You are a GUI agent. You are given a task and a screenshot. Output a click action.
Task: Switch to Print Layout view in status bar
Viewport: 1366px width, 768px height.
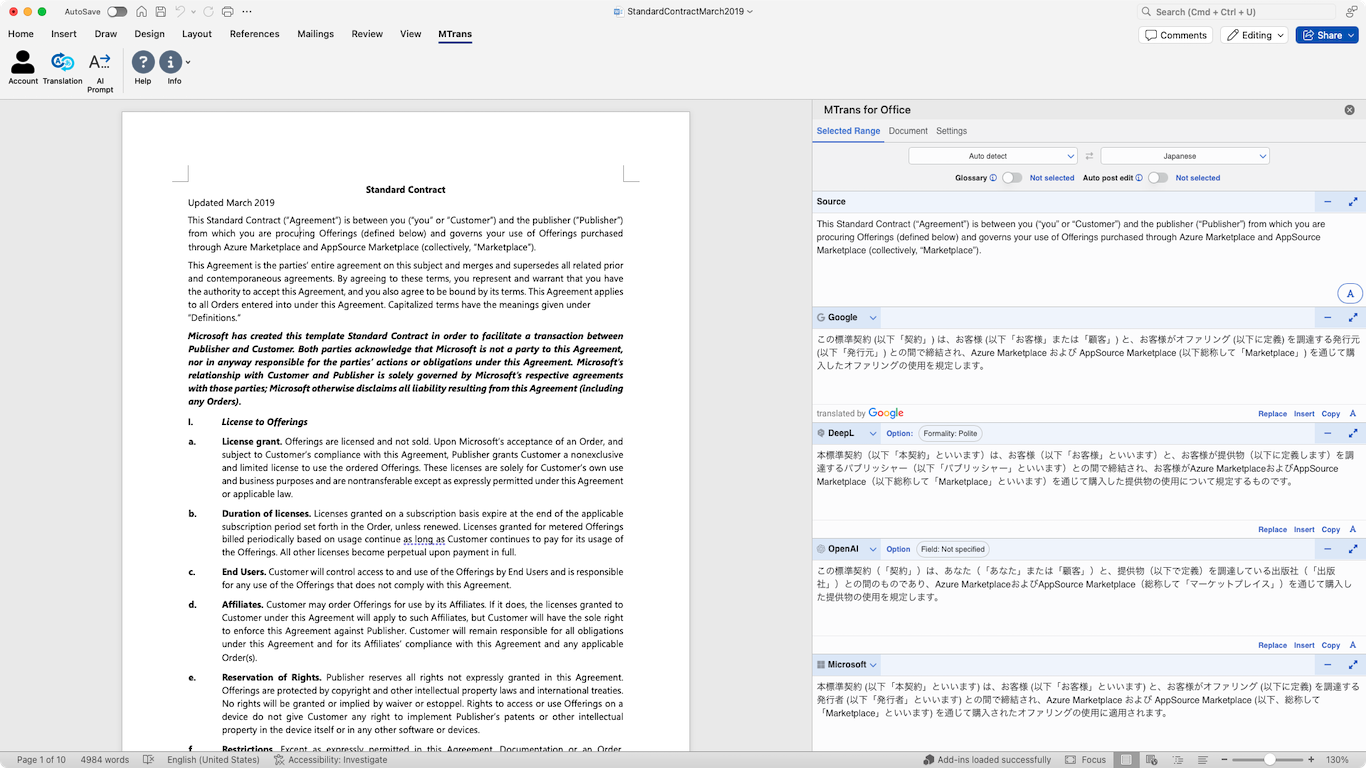click(x=1126, y=760)
